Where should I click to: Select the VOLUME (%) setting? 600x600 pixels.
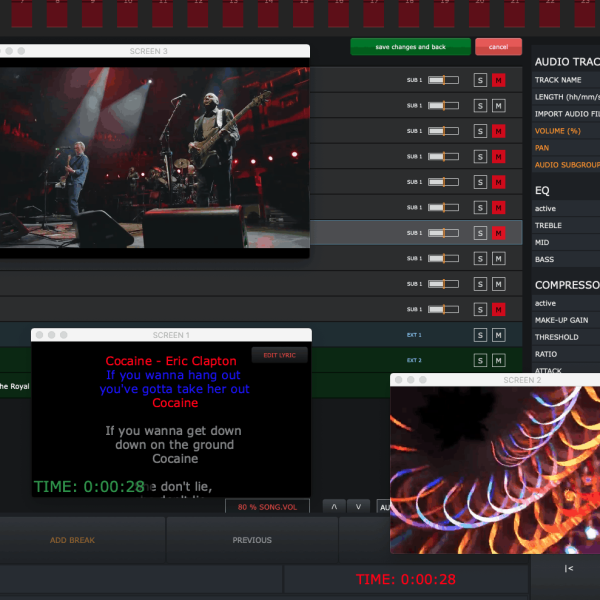pos(566,131)
